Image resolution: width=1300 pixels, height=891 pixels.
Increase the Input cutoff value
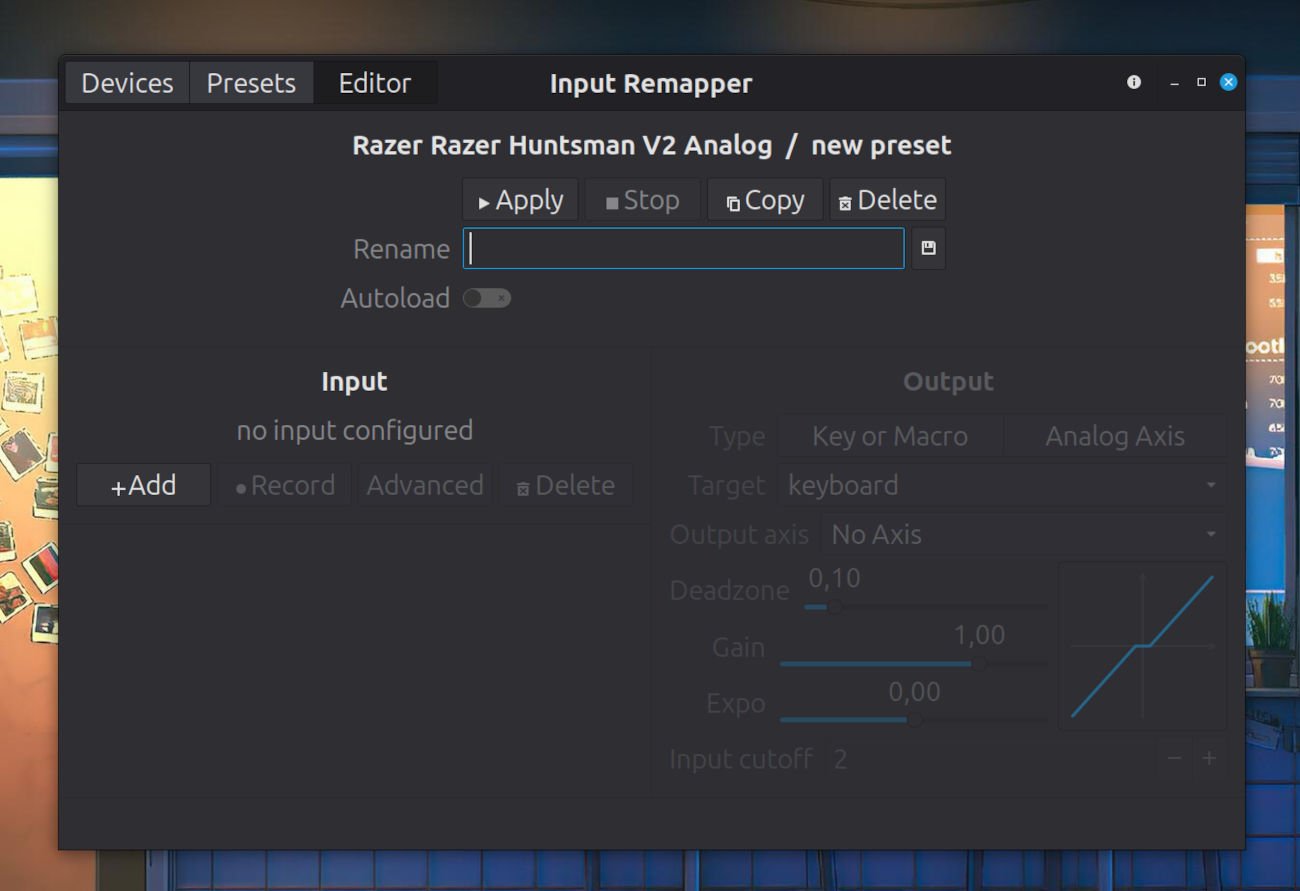1208,759
